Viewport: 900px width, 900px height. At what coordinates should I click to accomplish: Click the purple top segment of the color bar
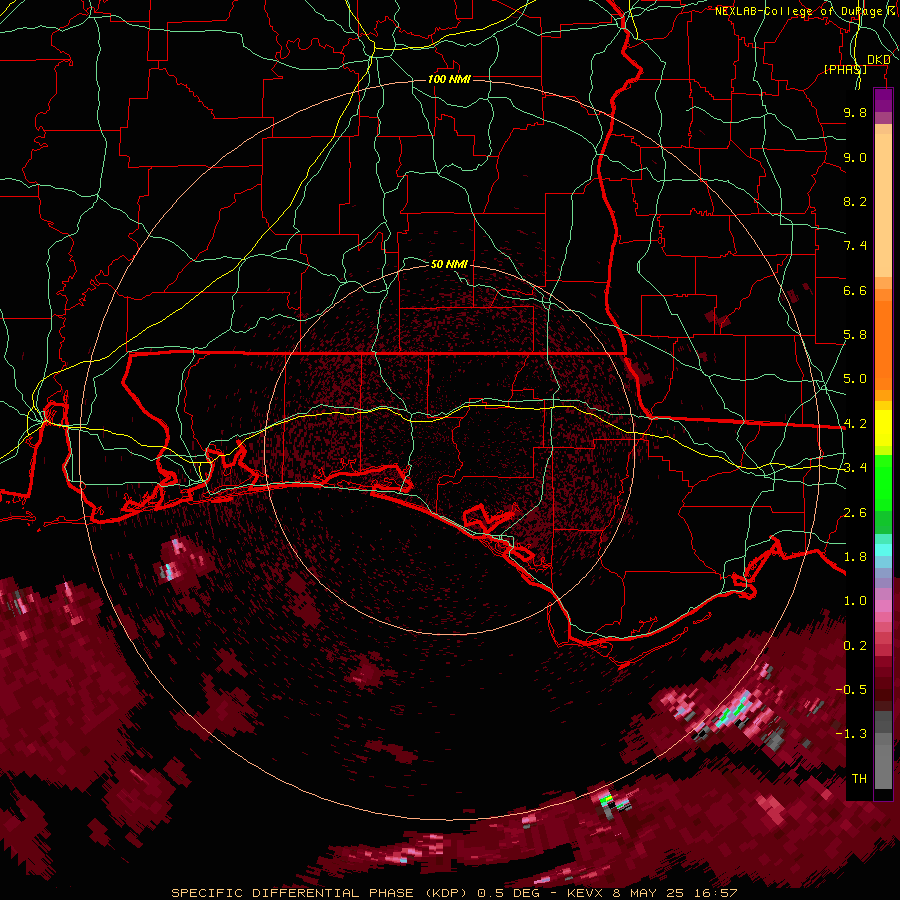(883, 100)
